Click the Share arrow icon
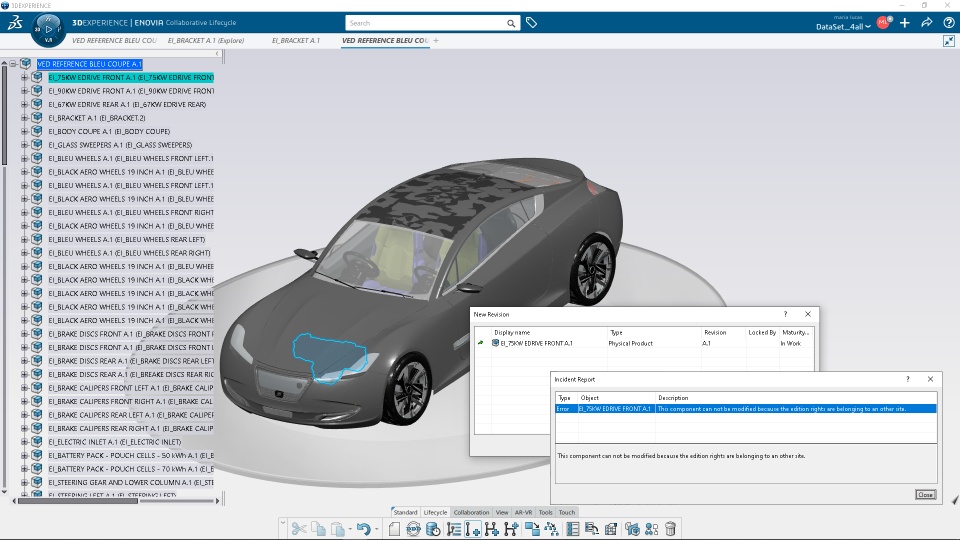 pyautogui.click(x=927, y=23)
